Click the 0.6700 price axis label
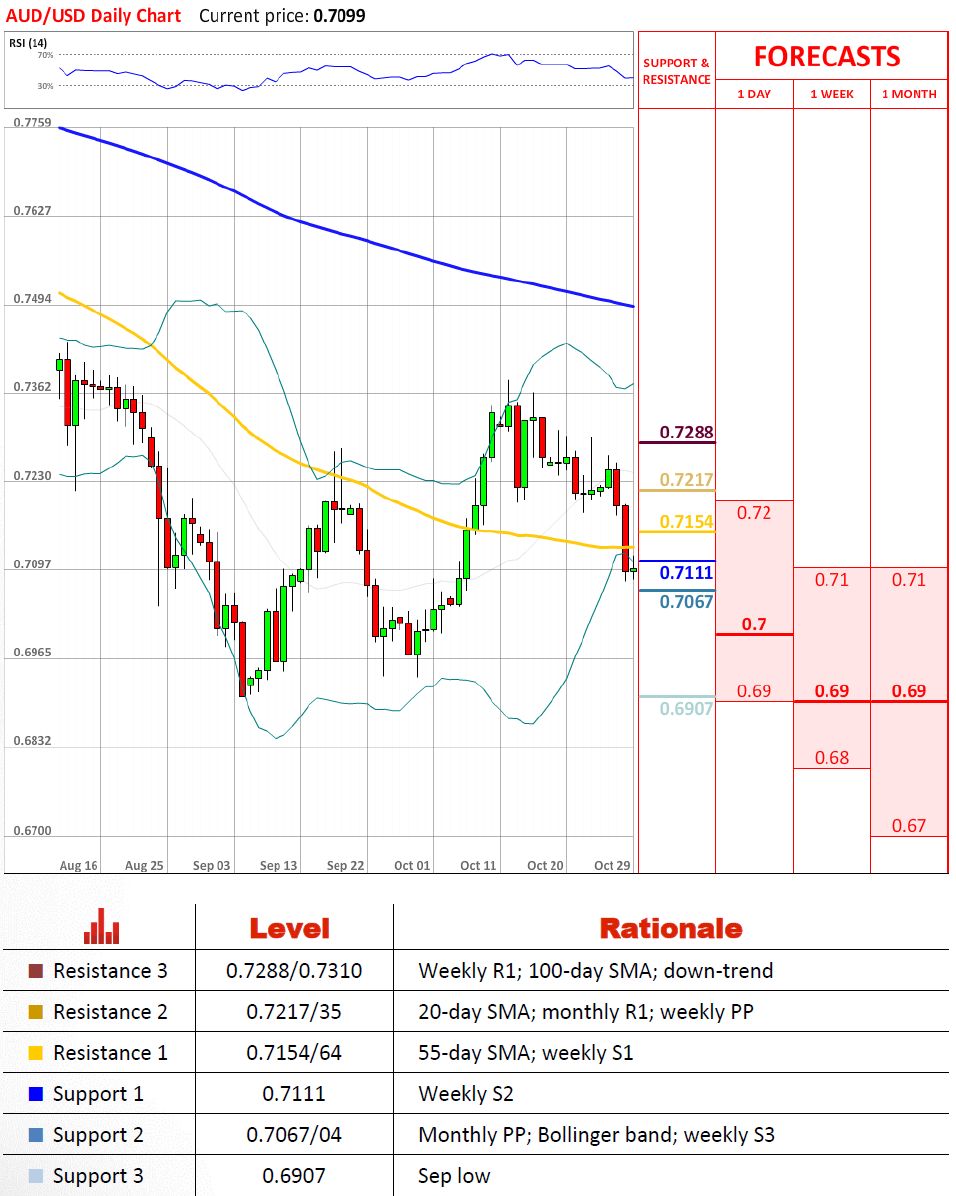Screen dimensions: 956x1196 [32, 831]
